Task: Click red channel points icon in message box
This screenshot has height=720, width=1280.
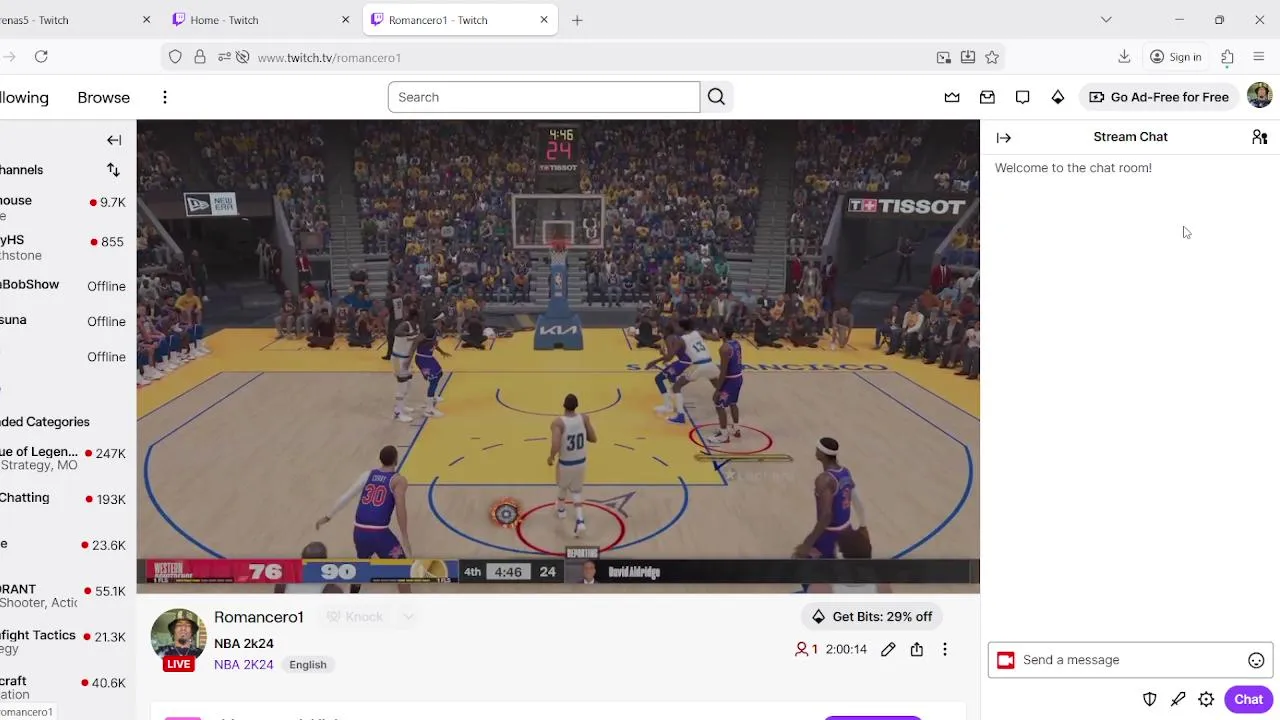Action: click(x=1006, y=660)
